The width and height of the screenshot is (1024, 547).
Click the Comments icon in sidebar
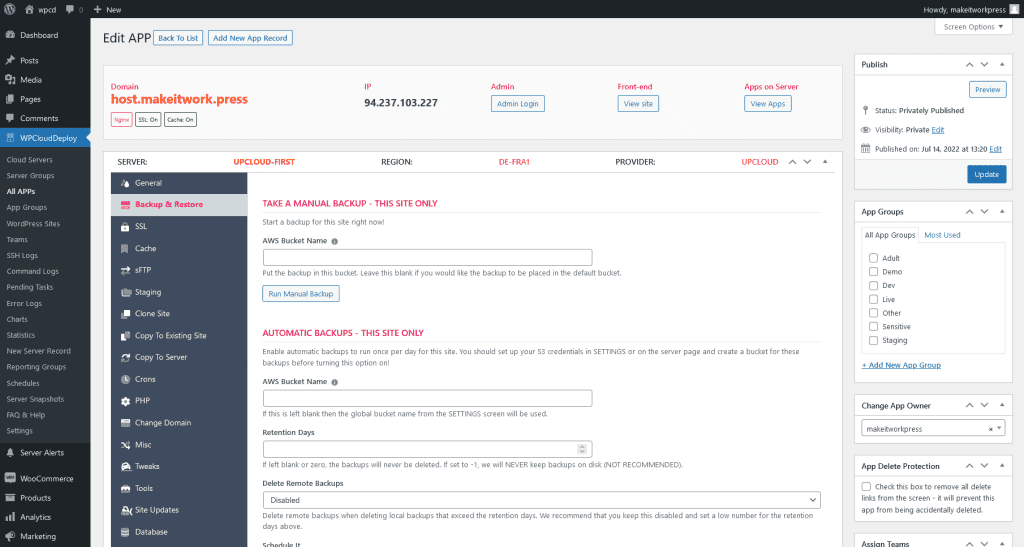point(10,118)
